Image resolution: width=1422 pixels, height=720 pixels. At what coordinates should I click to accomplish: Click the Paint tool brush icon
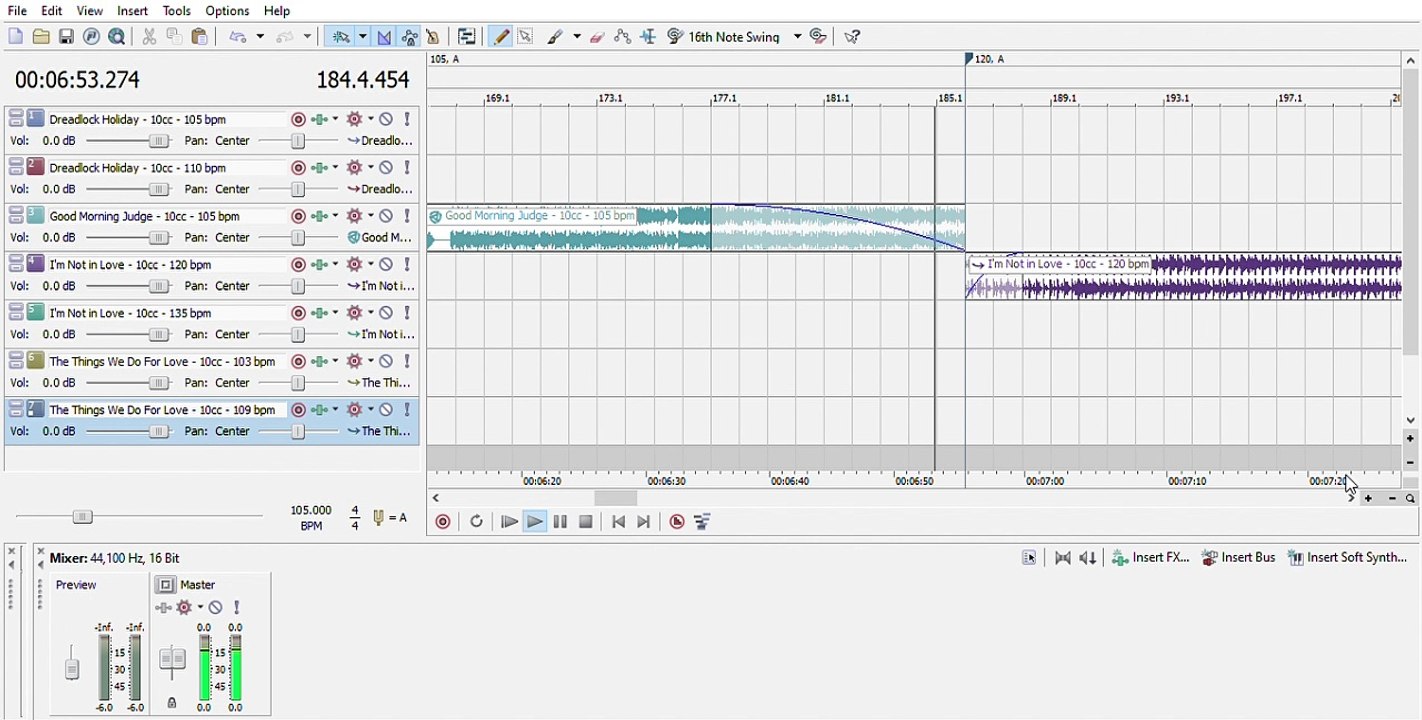555,37
